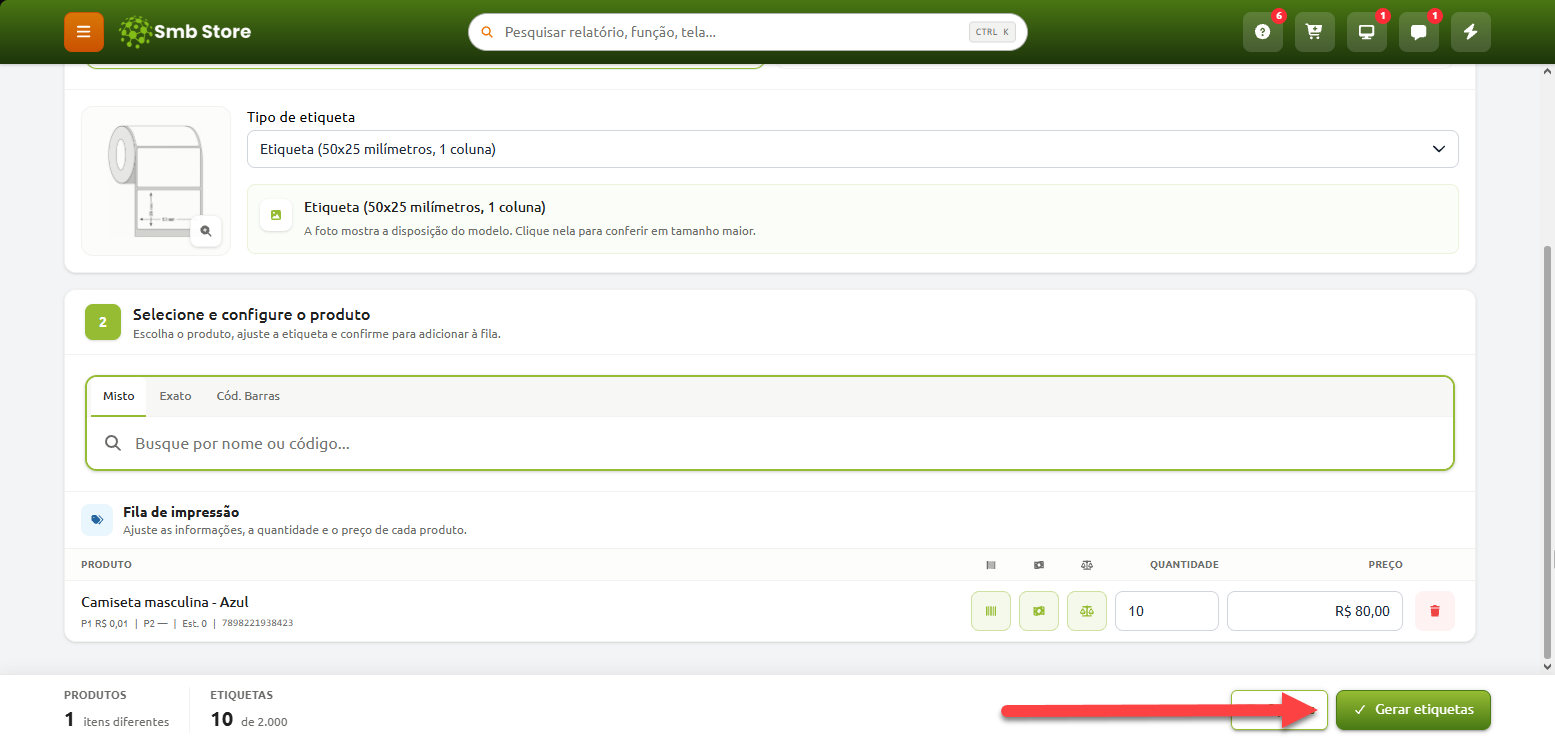
Task: Click the PREÇO column header
Action: (x=1385, y=565)
